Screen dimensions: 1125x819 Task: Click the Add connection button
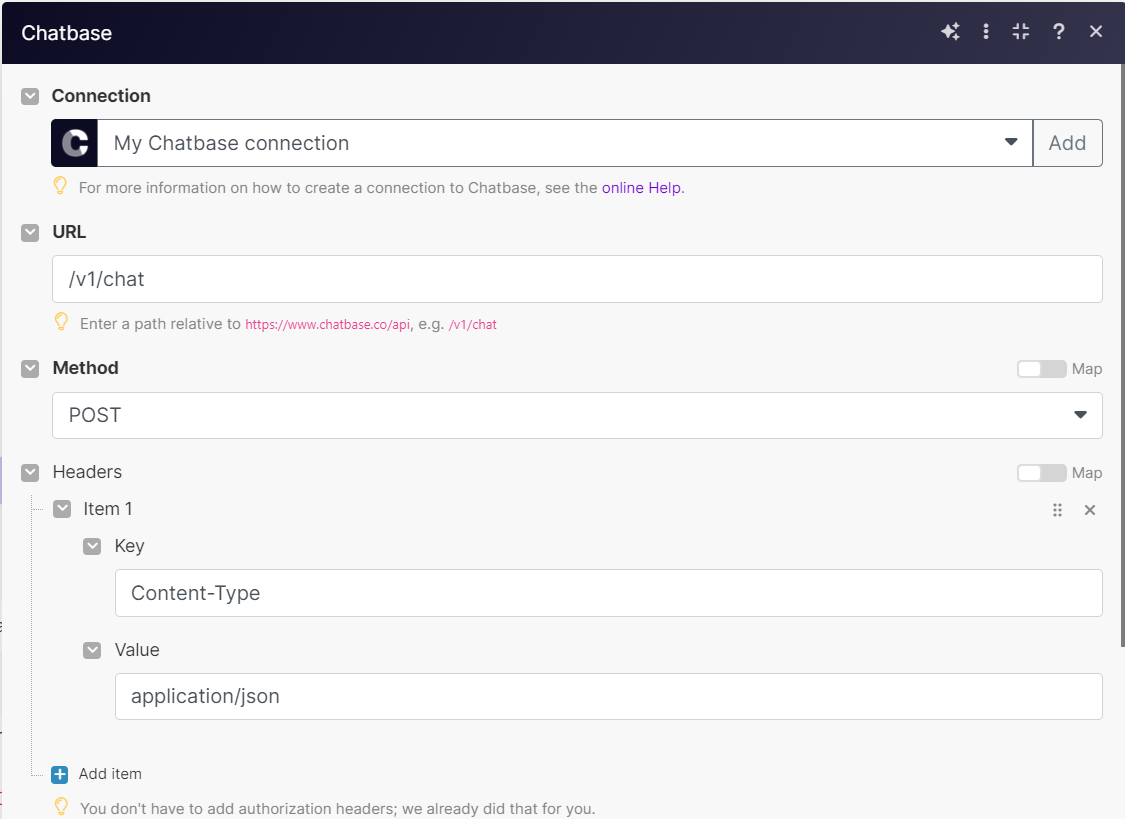point(1067,143)
